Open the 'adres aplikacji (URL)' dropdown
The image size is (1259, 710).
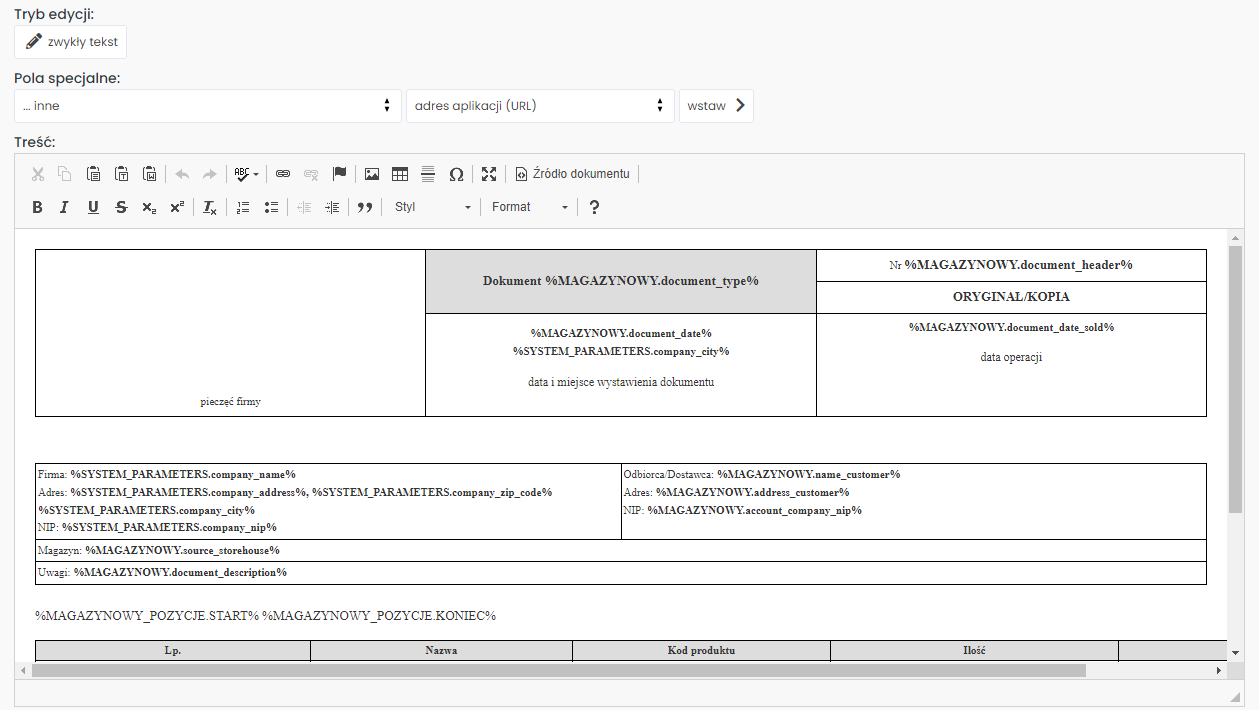[539, 106]
